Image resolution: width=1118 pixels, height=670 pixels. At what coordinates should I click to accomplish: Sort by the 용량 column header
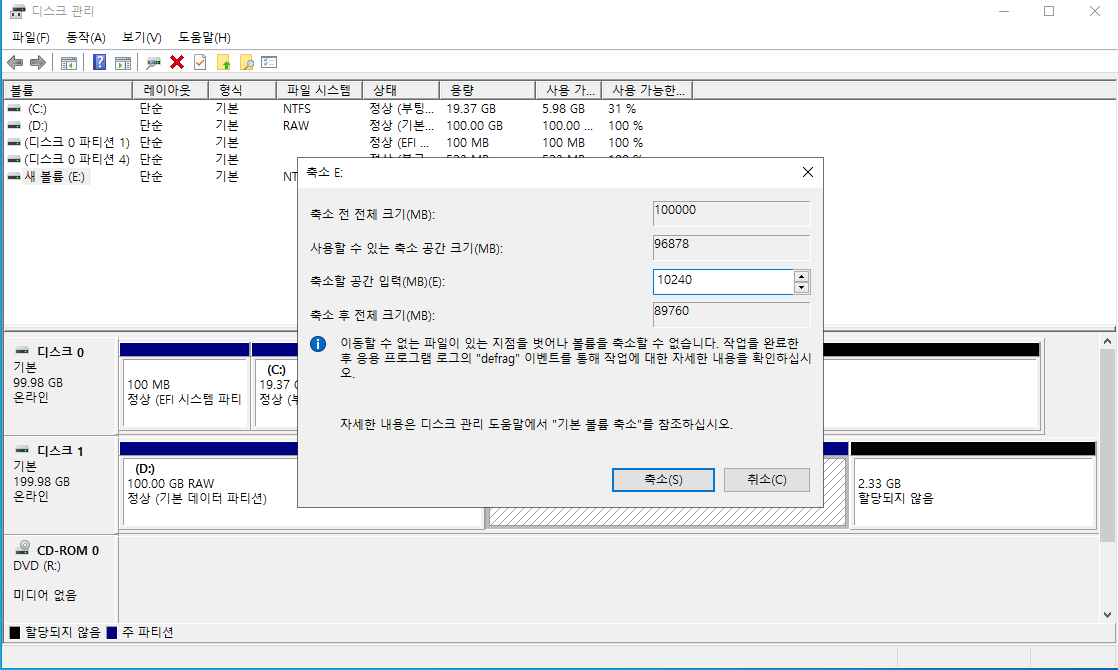point(488,91)
